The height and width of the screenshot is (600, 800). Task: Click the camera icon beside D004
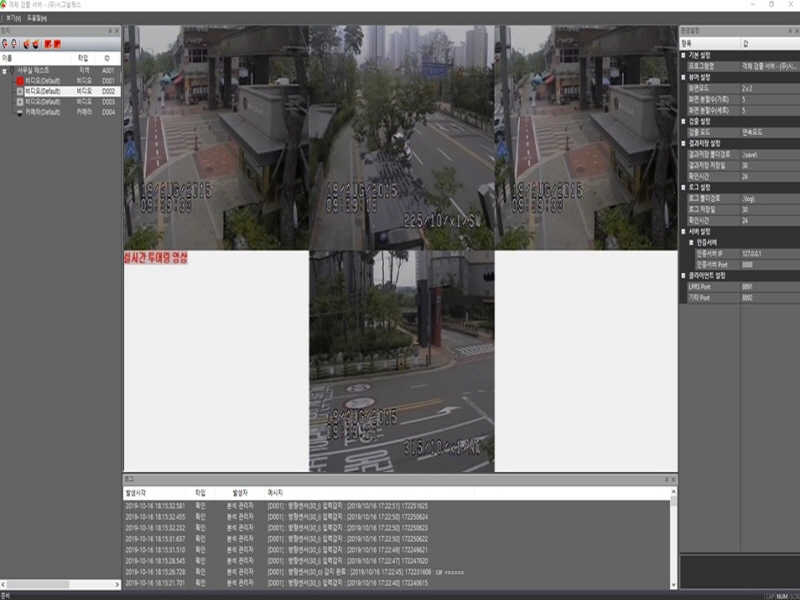coord(19,112)
